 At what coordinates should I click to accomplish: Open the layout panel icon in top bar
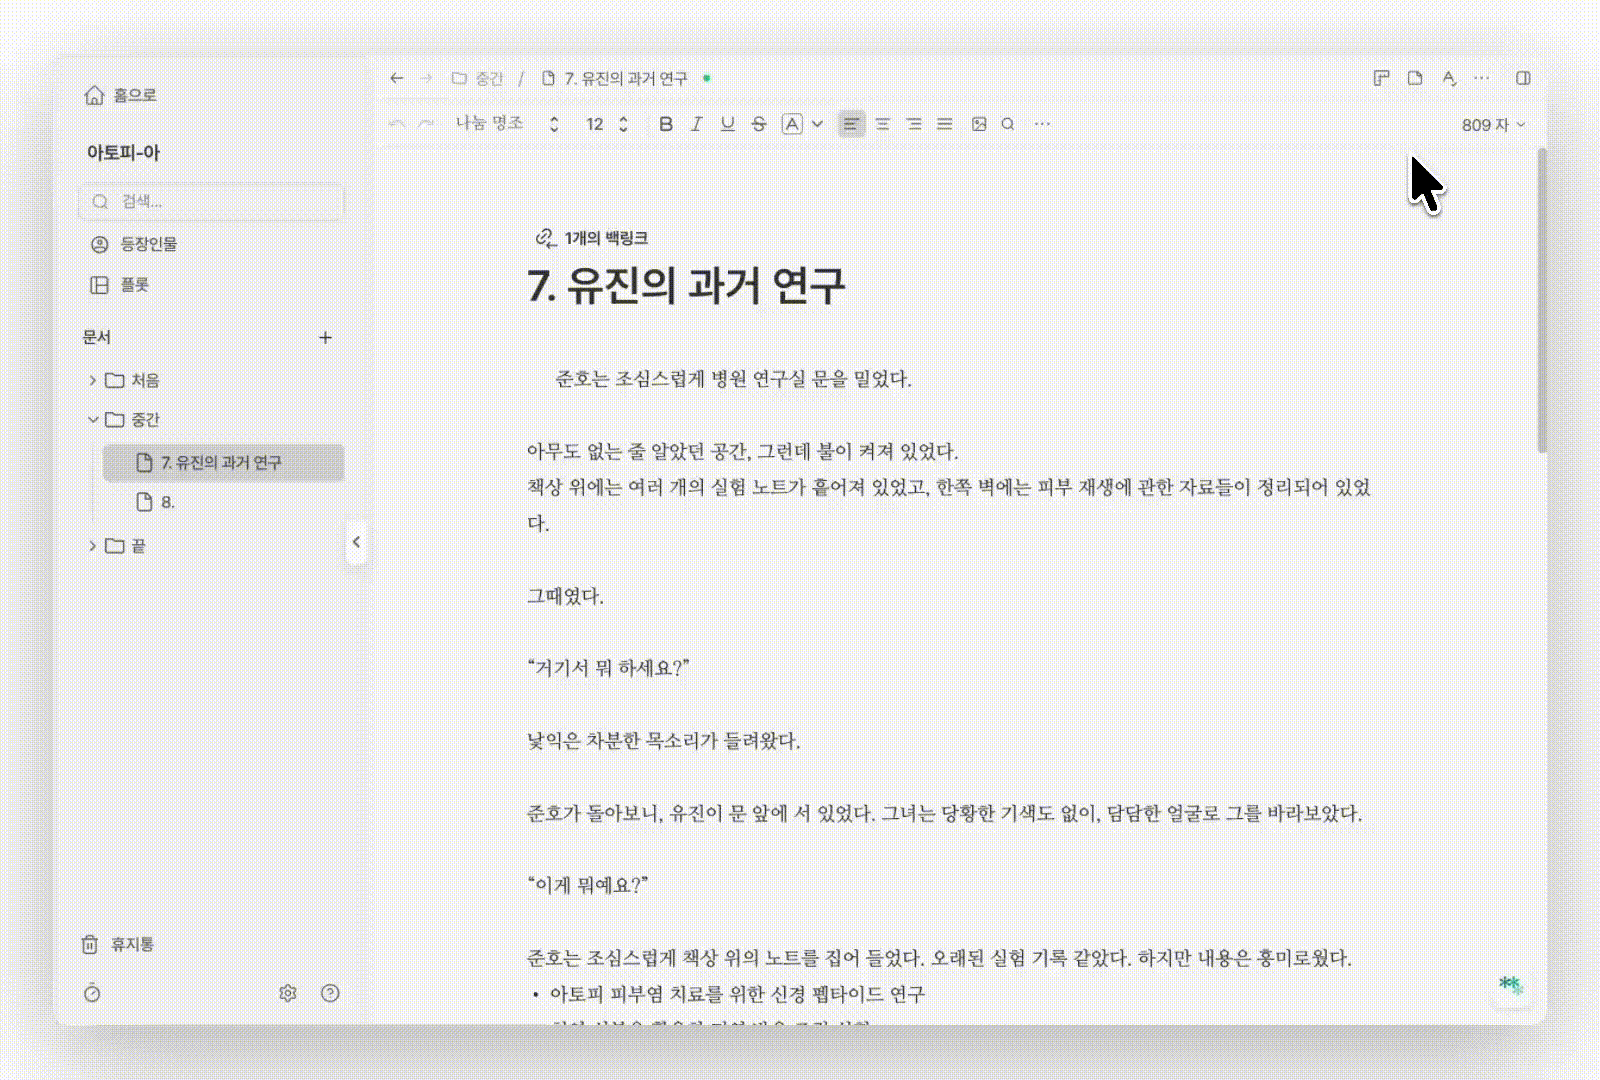tap(1381, 78)
